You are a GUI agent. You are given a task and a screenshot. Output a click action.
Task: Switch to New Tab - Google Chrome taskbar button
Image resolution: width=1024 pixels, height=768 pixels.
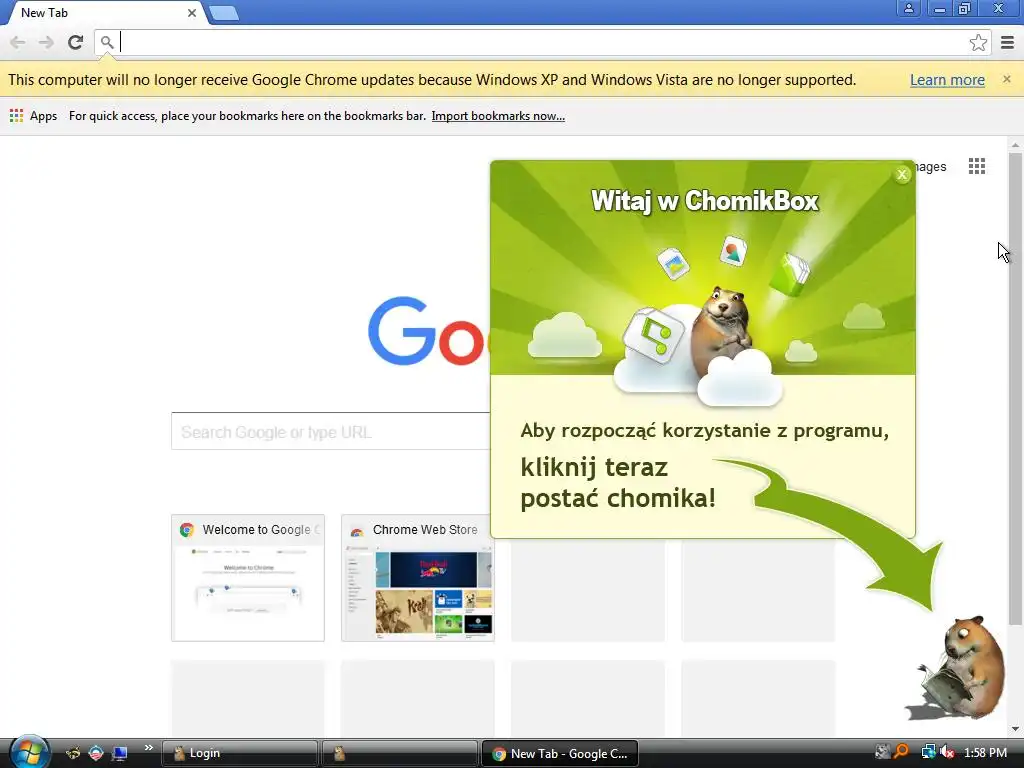pos(559,753)
